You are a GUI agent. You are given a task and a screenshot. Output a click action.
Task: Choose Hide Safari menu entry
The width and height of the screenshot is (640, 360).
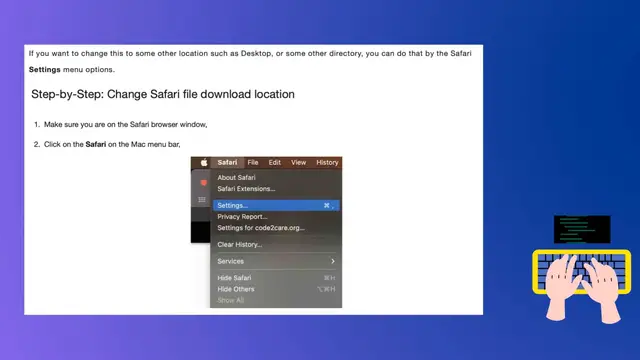(234, 278)
